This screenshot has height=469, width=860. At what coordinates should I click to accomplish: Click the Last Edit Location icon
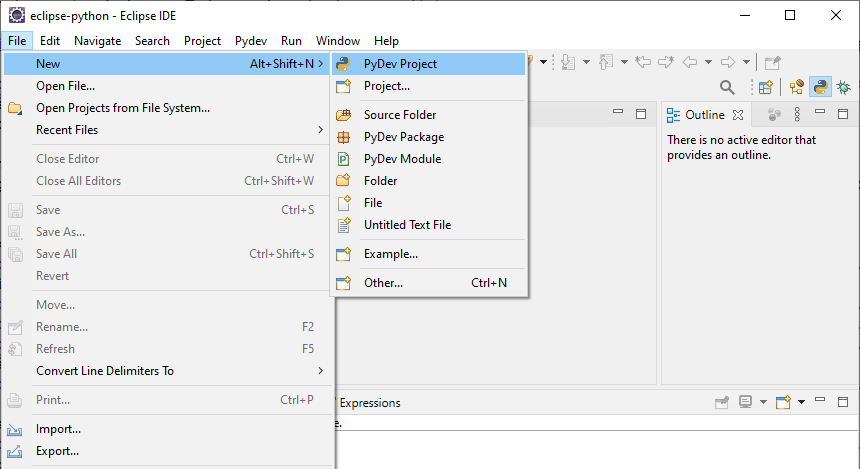click(x=643, y=62)
